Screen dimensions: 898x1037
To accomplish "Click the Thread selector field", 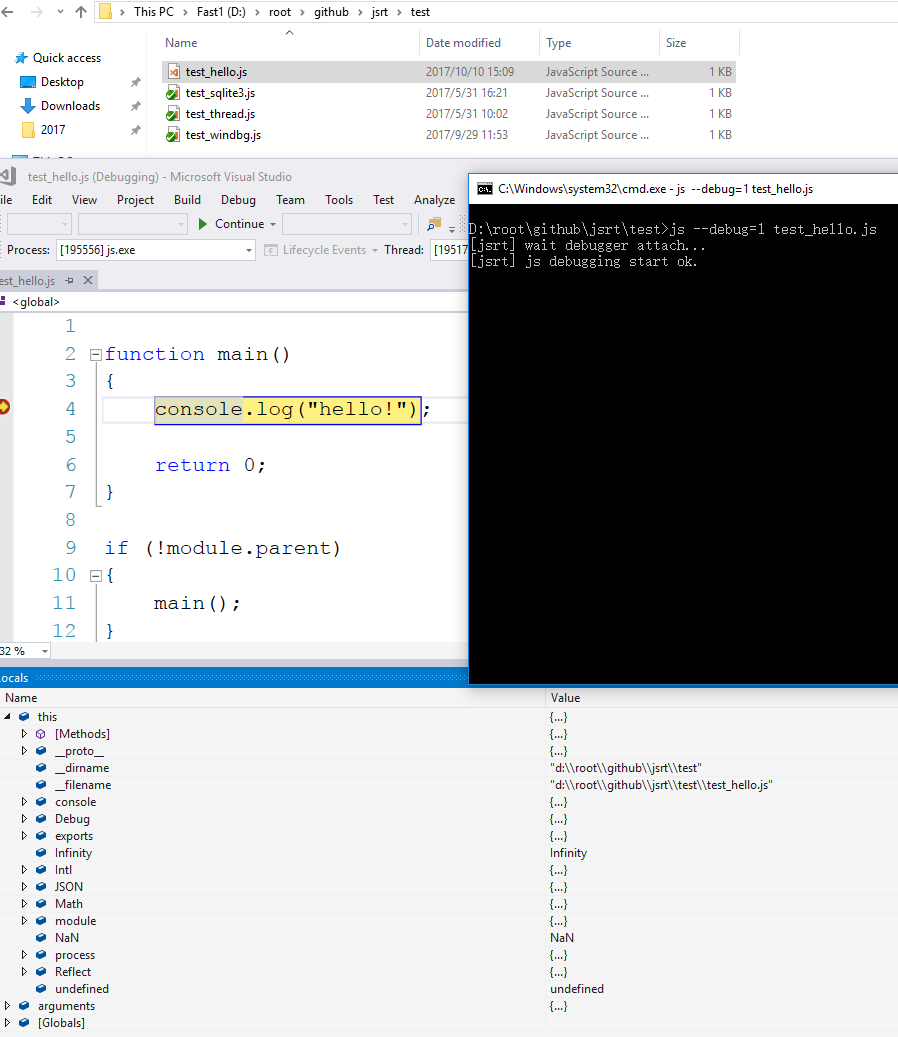I will (x=449, y=250).
